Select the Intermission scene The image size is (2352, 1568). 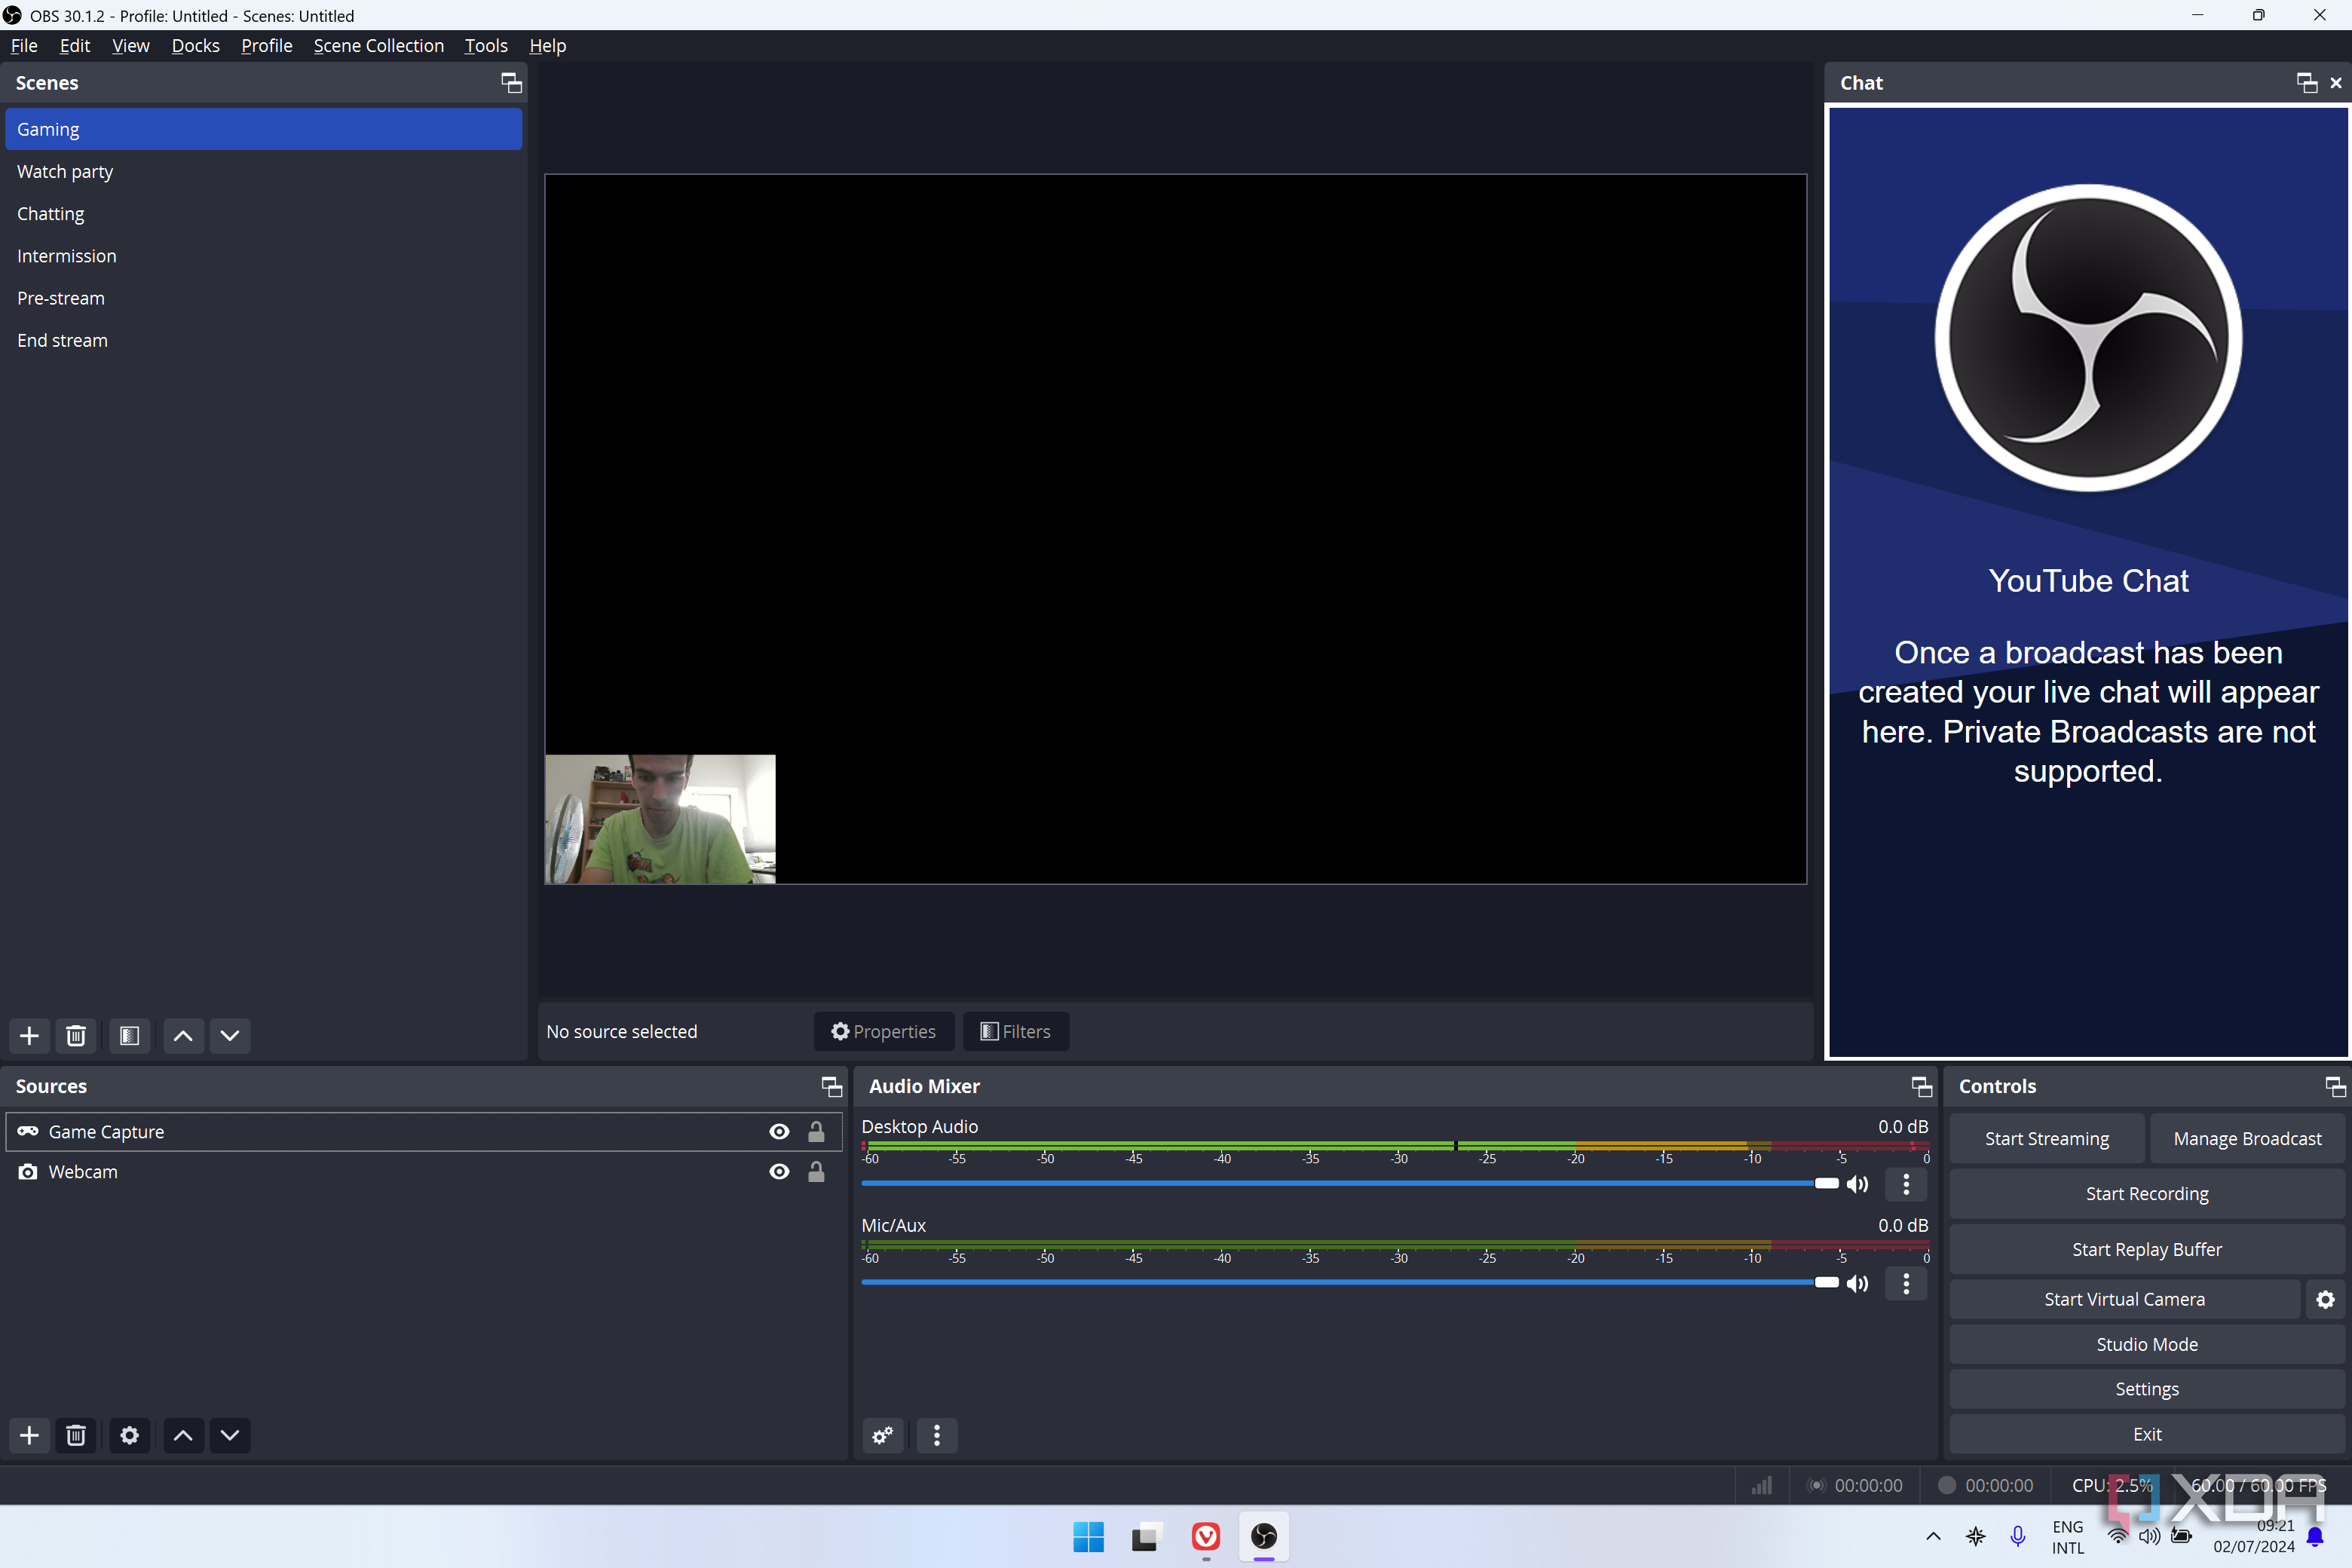pyautogui.click(x=263, y=256)
